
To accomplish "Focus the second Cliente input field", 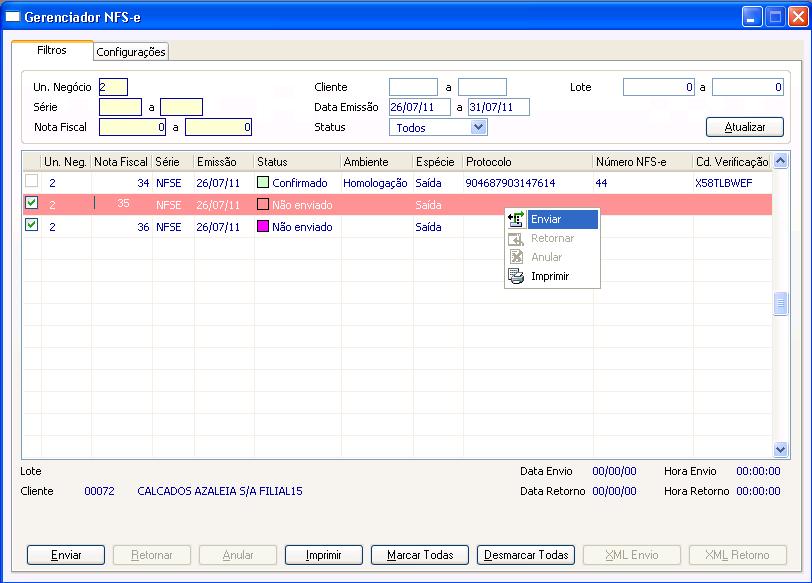I will 482,87.
